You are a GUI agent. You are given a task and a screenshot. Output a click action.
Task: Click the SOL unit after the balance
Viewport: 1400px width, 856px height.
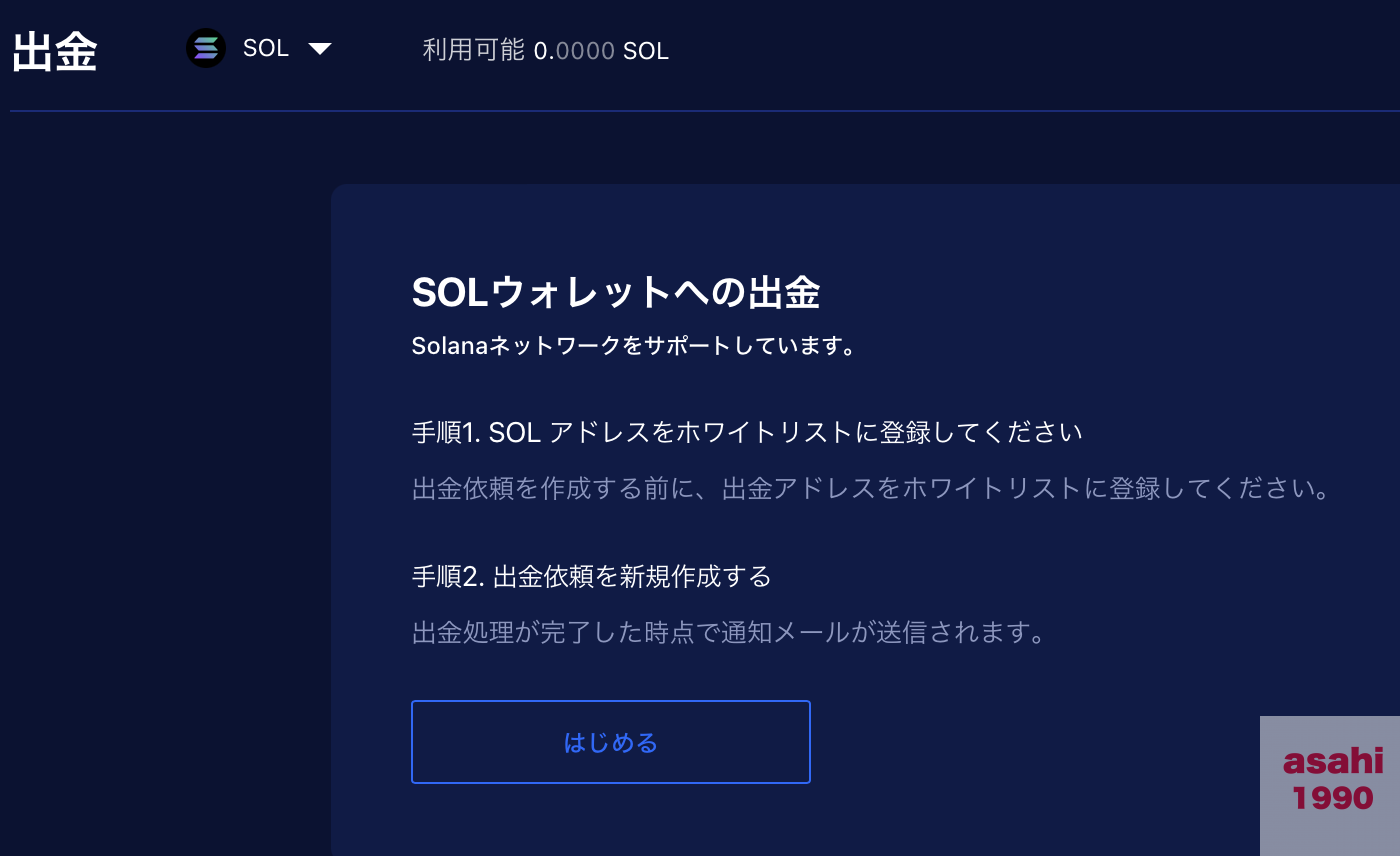click(x=646, y=51)
